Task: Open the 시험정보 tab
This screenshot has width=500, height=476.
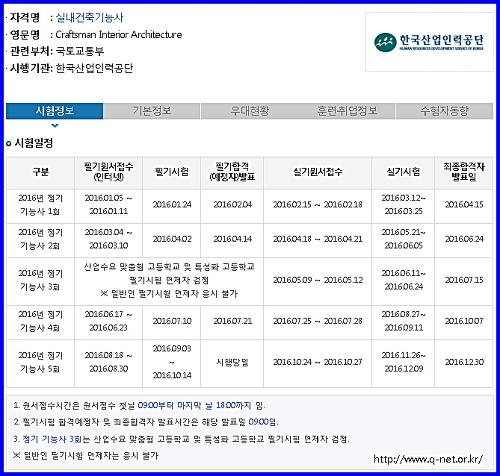Action: (x=55, y=111)
